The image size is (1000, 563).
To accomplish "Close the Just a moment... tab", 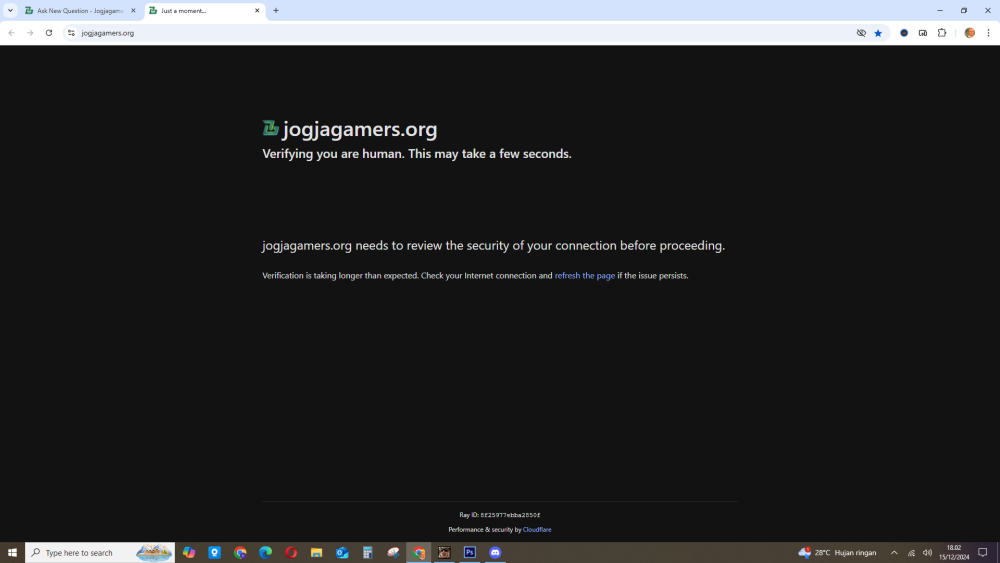I will (257, 11).
